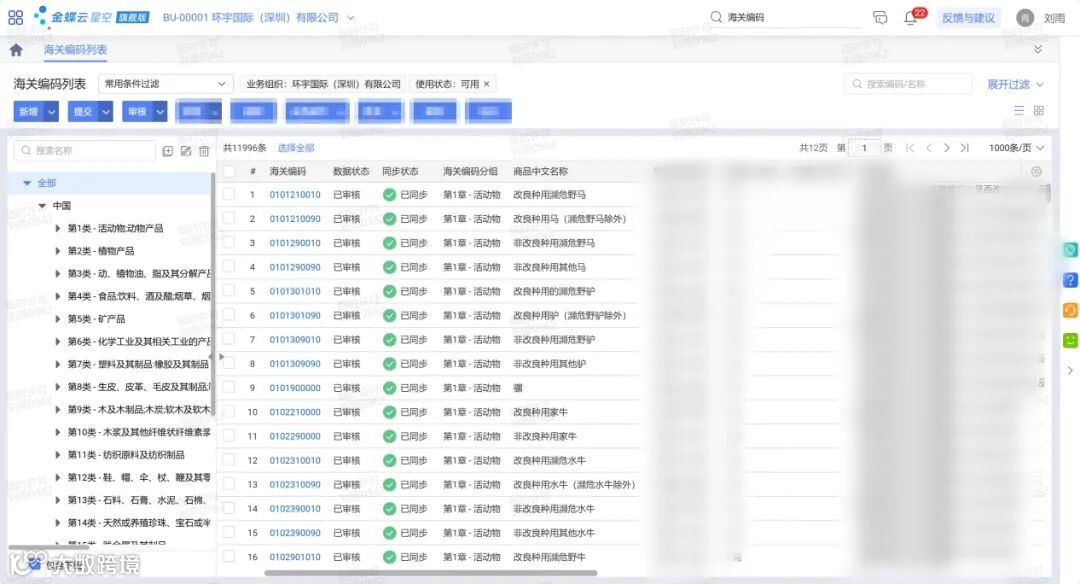This screenshot has height=584, width=1080.
Task: Click the page number input box
Action: point(864,147)
